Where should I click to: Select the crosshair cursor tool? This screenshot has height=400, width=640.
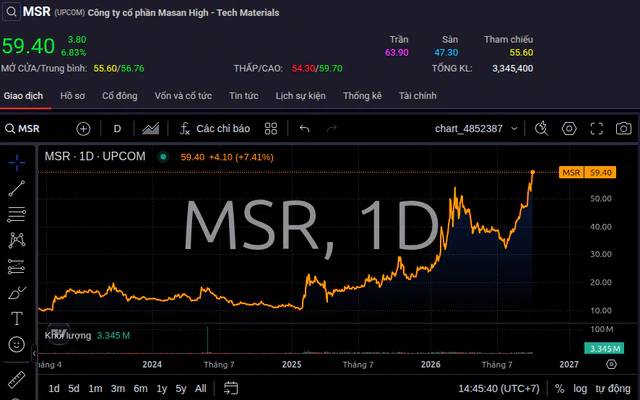click(17, 163)
